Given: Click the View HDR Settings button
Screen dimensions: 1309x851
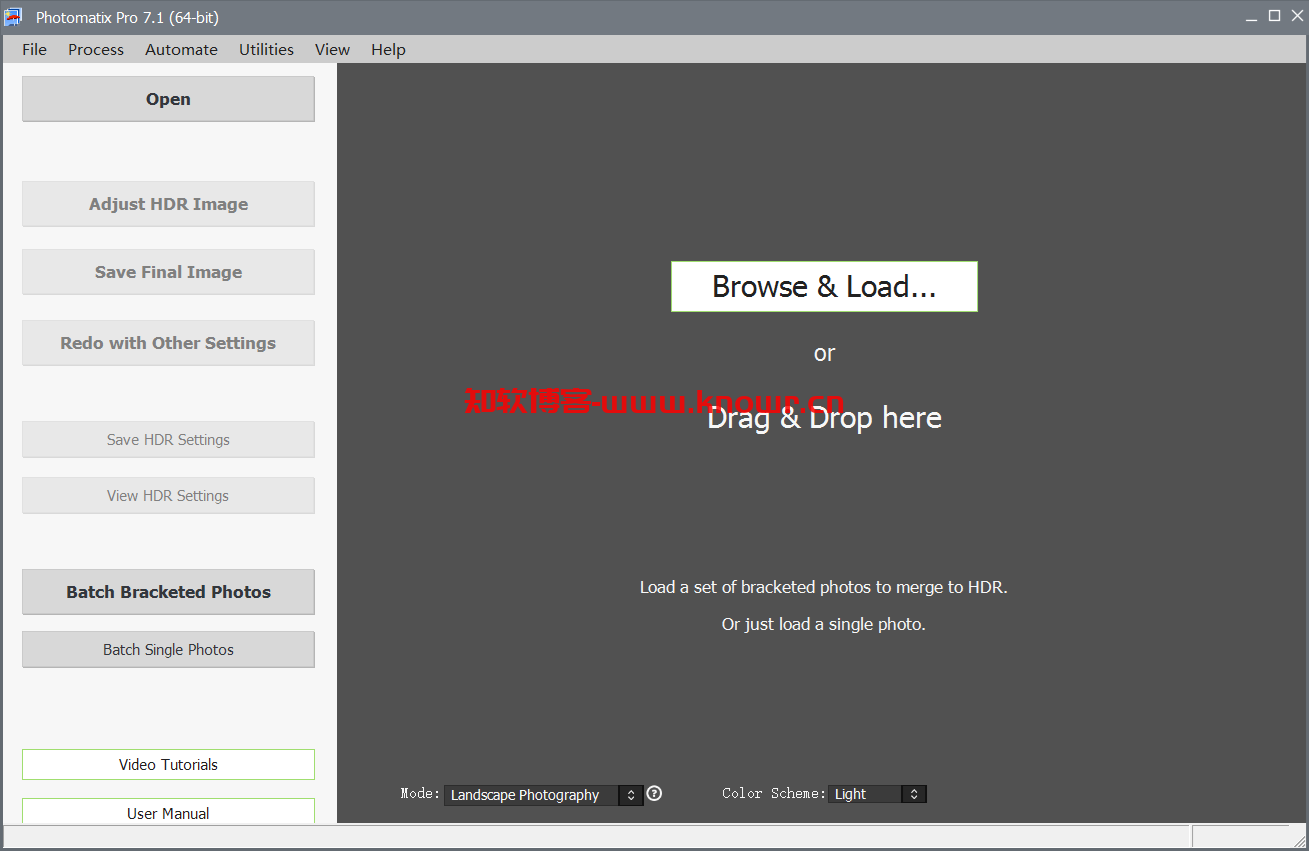Looking at the screenshot, I should click(168, 496).
